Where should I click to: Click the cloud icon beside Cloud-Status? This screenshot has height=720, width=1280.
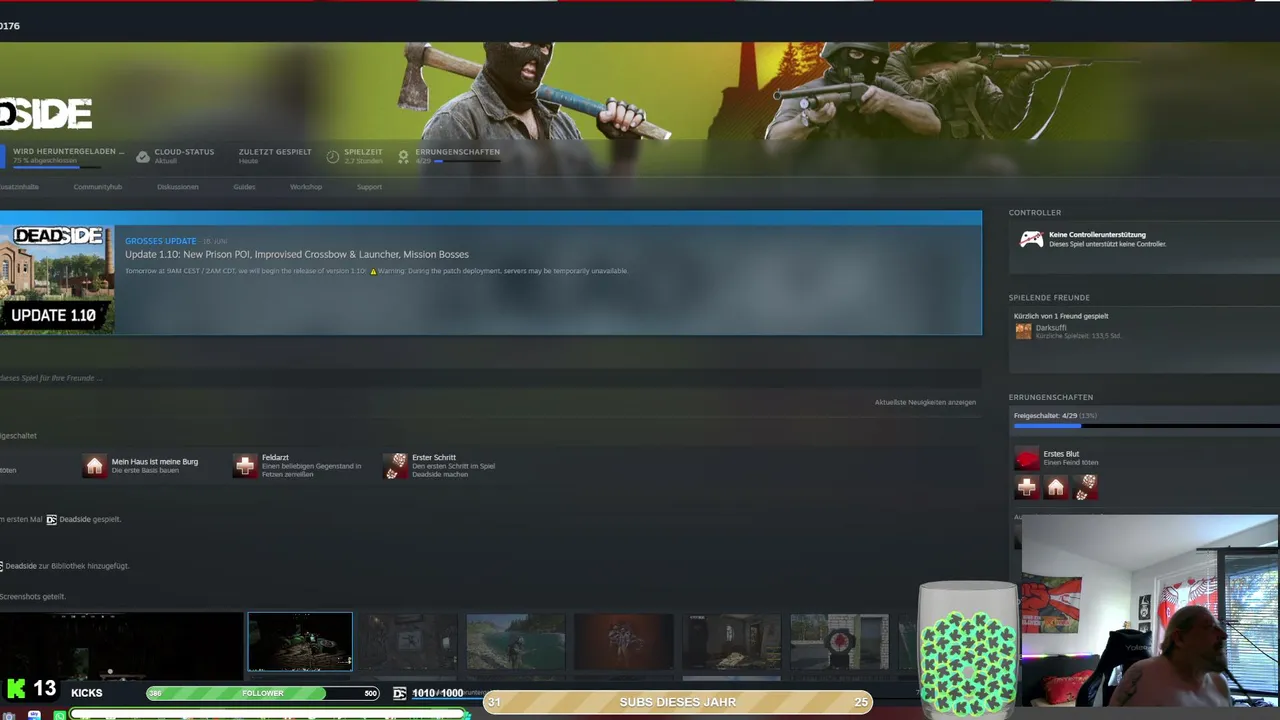click(143, 156)
